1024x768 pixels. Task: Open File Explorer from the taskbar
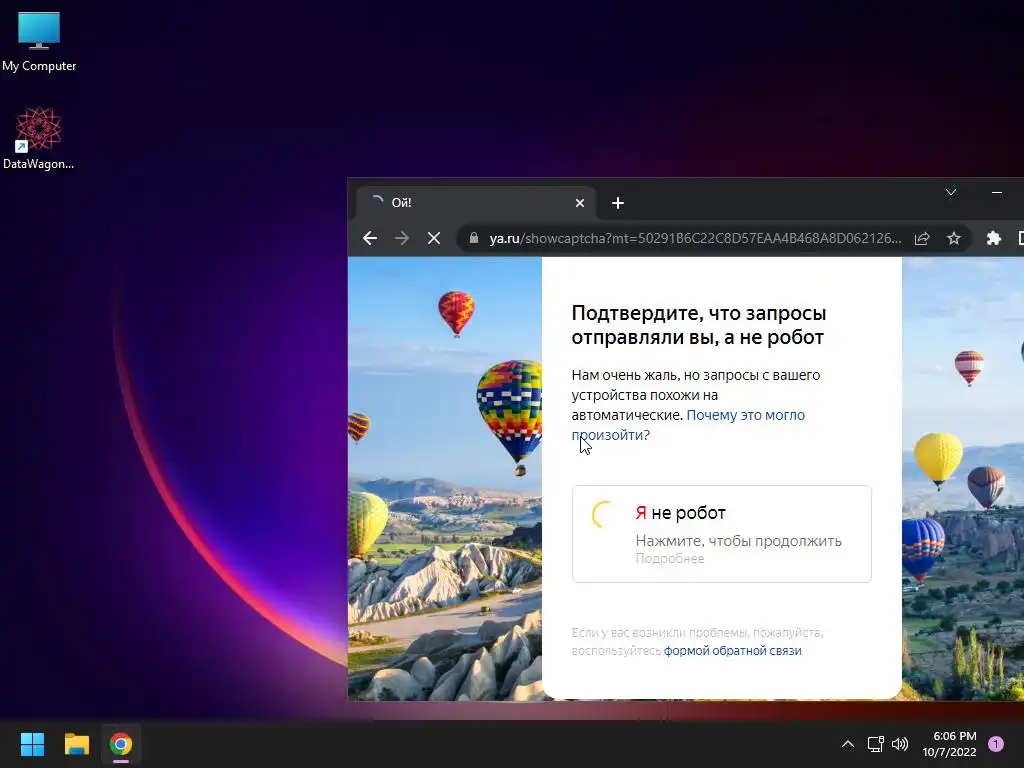76,744
